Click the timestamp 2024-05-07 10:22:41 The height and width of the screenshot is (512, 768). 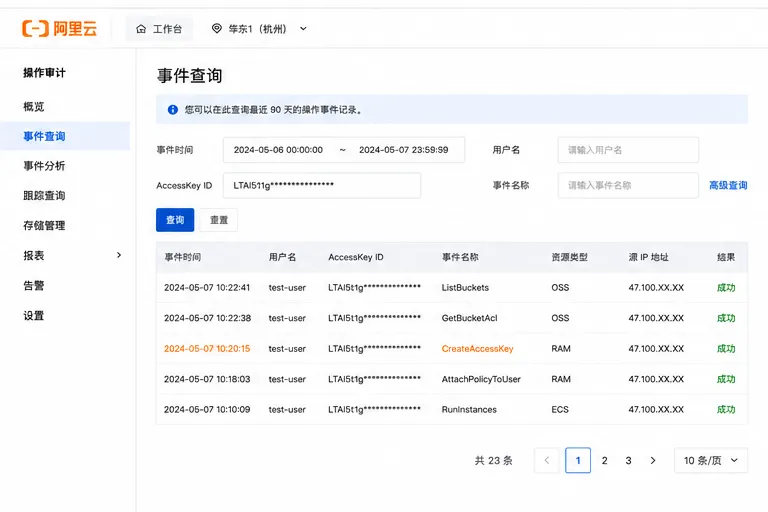207,288
